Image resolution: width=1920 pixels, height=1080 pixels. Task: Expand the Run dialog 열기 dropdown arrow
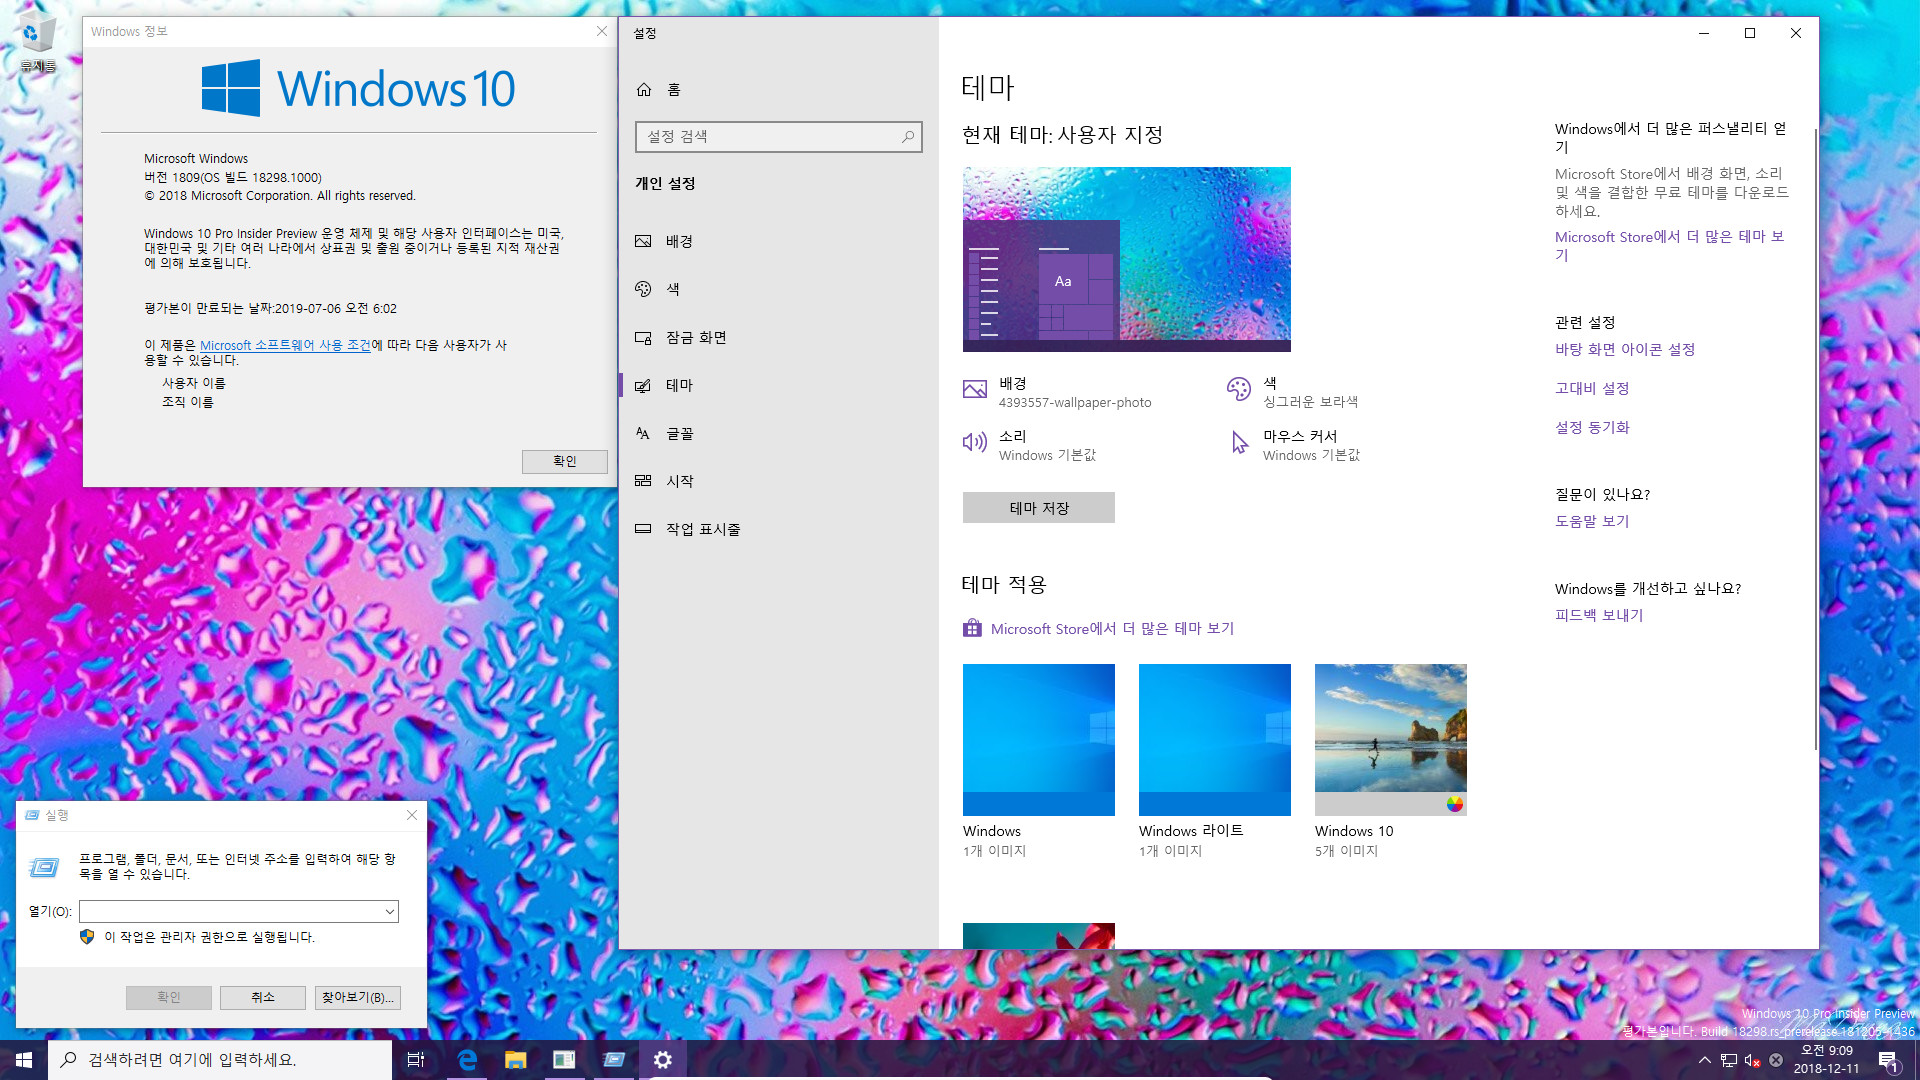[389, 911]
